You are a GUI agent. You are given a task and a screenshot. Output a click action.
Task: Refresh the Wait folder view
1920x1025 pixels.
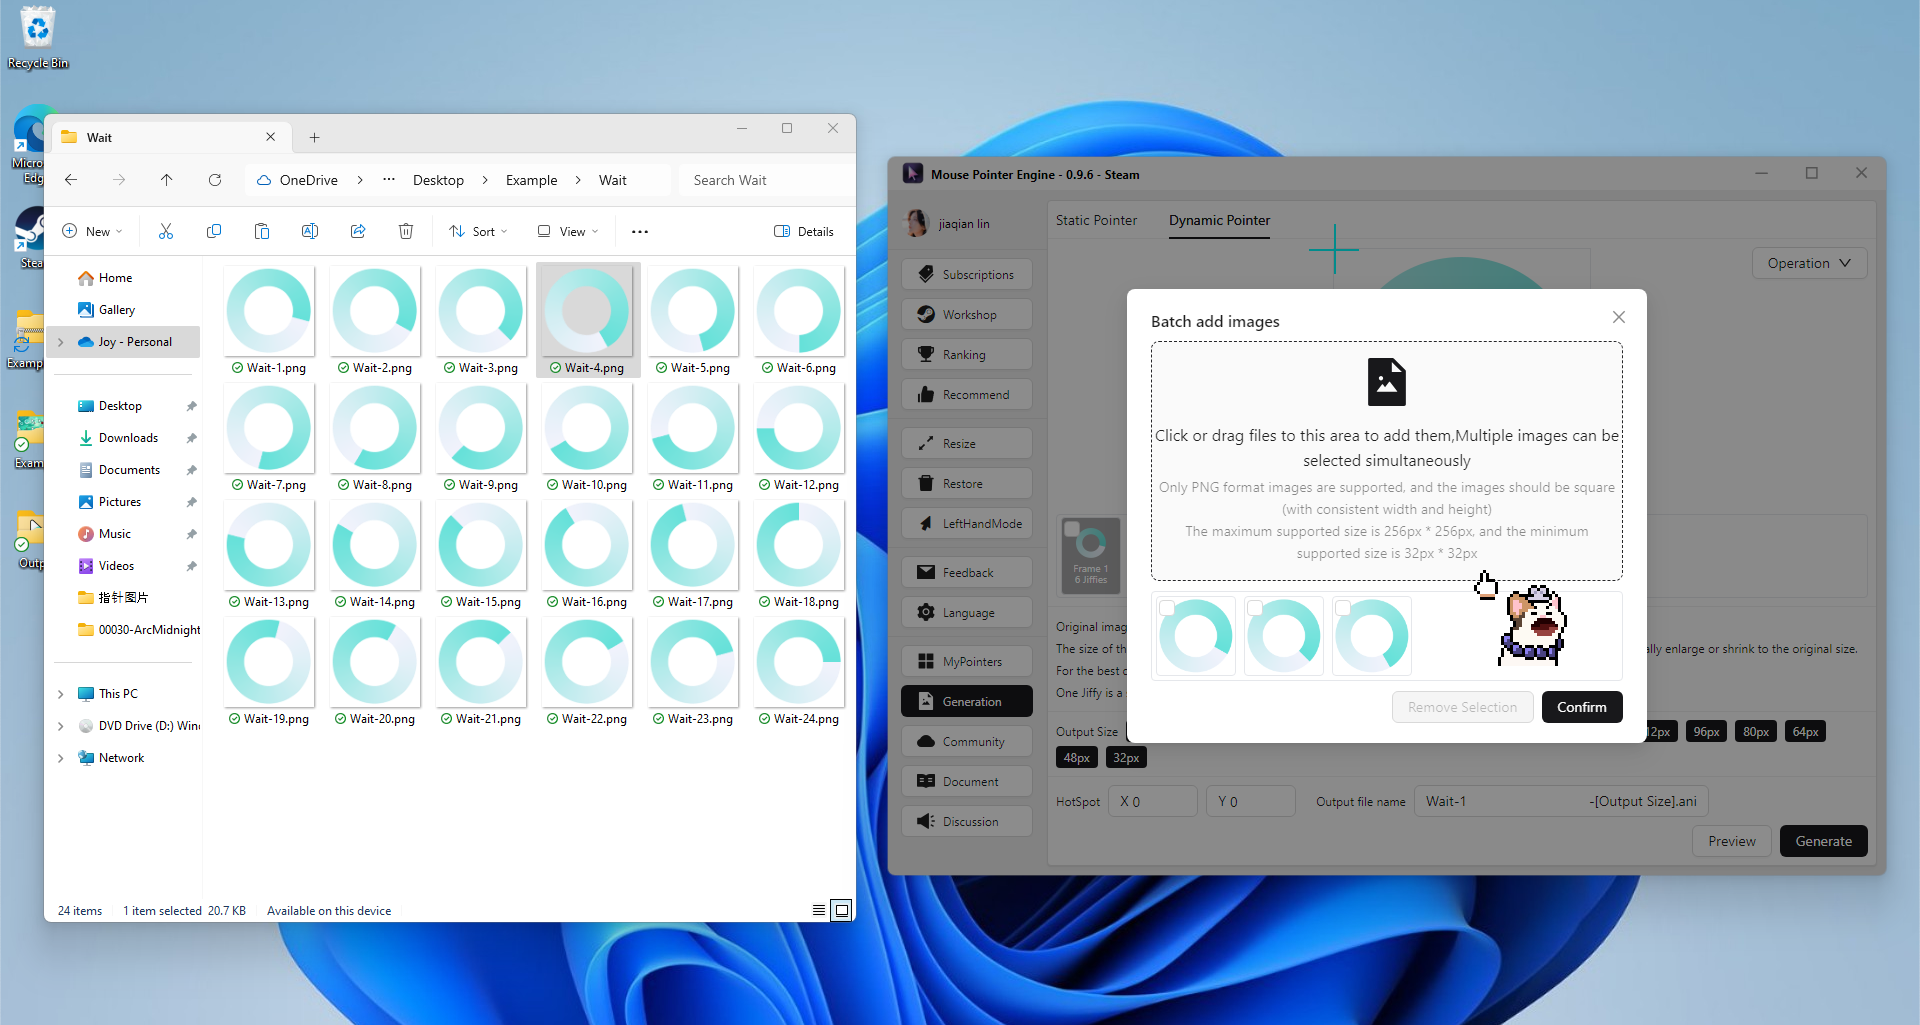pos(215,180)
